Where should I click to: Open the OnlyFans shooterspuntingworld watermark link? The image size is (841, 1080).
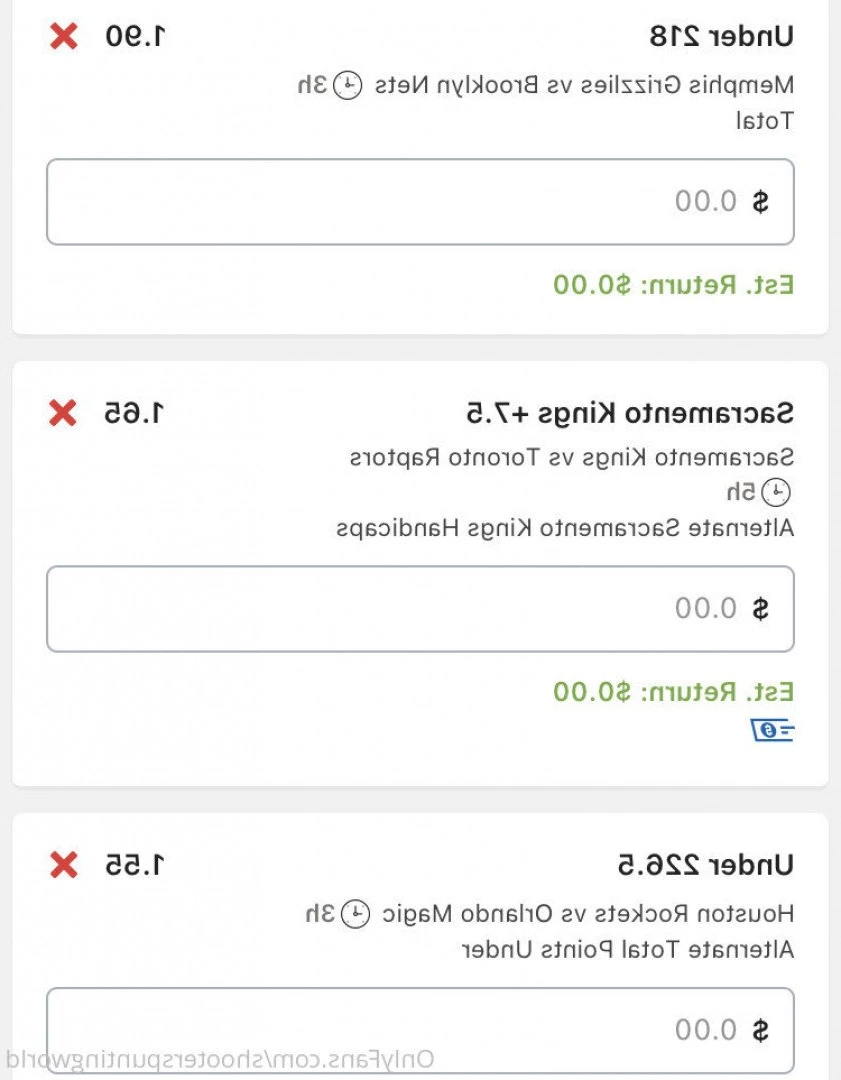pos(220,1059)
